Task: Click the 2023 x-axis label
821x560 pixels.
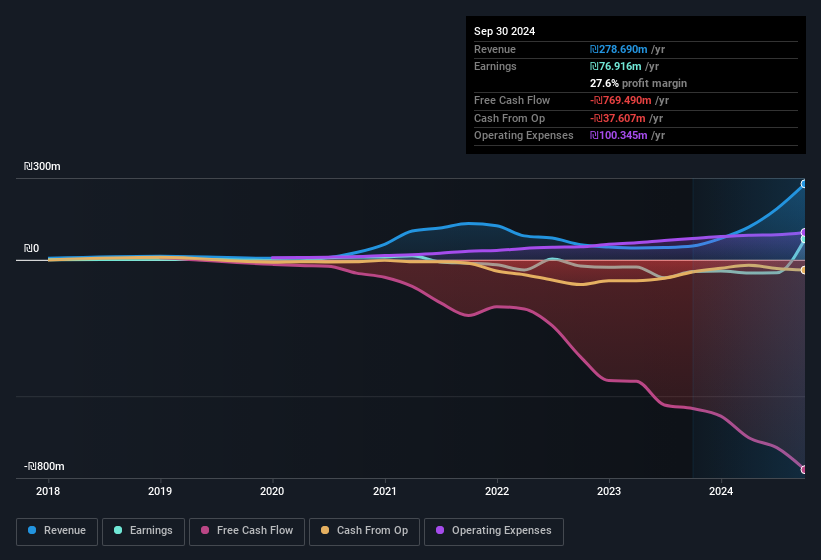Action: [x=609, y=491]
